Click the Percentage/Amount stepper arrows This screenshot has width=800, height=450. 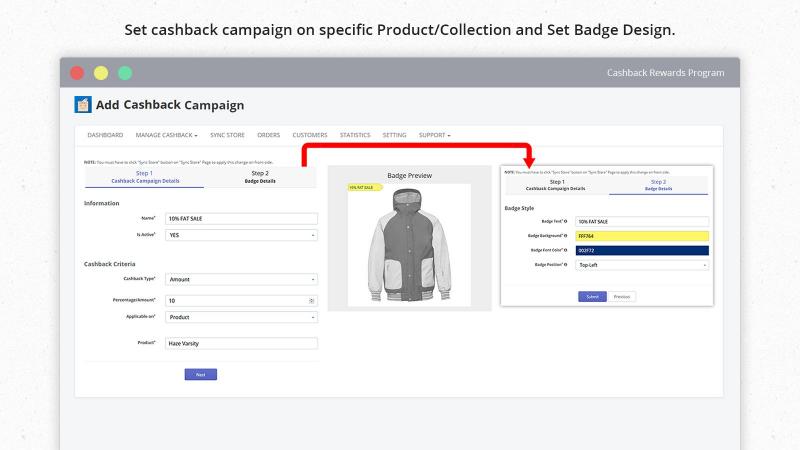(312, 301)
